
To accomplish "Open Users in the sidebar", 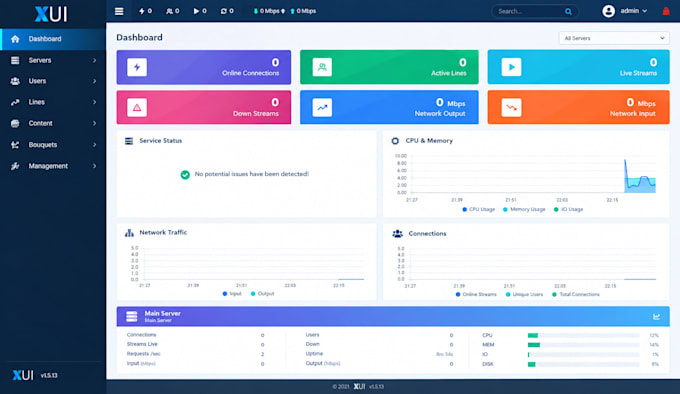I will 53,81.
